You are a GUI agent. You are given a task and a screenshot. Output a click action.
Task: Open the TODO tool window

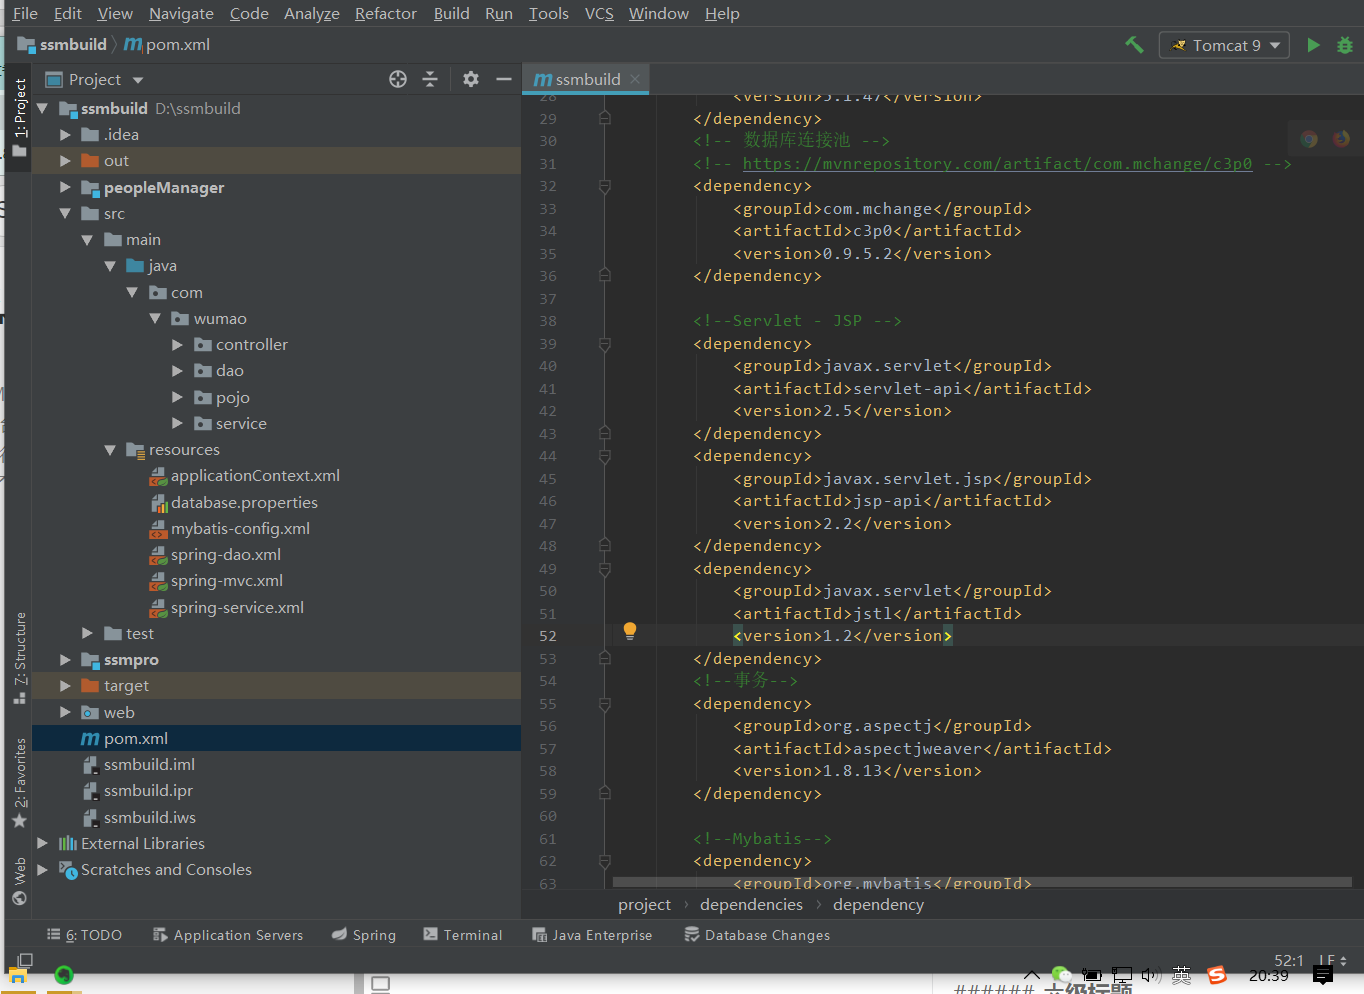tap(85, 935)
